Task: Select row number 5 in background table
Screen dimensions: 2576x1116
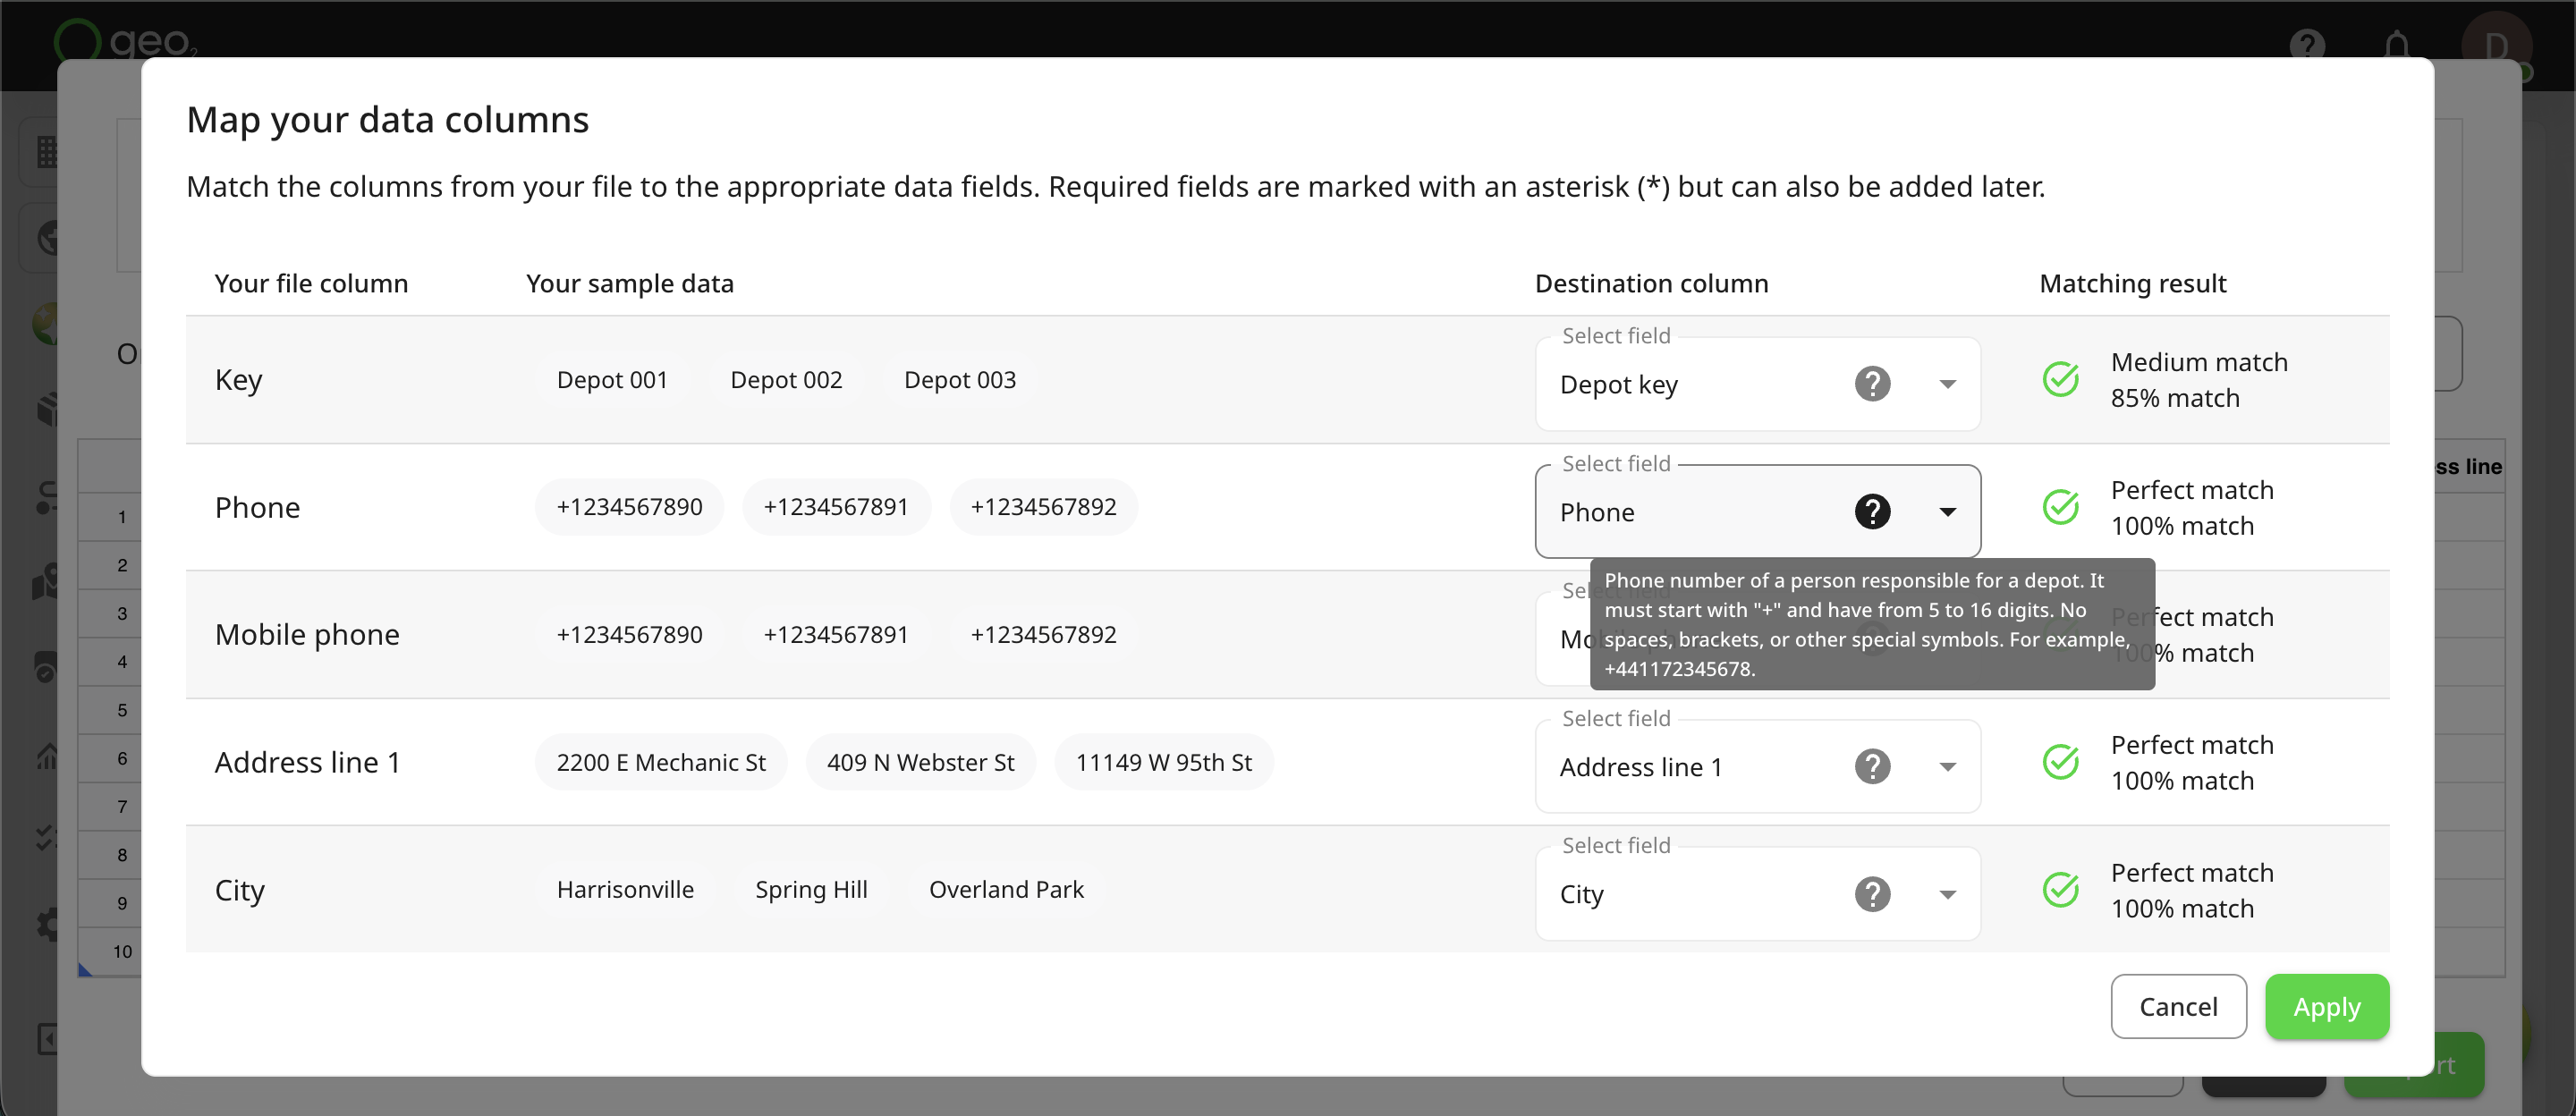Action: click(122, 710)
